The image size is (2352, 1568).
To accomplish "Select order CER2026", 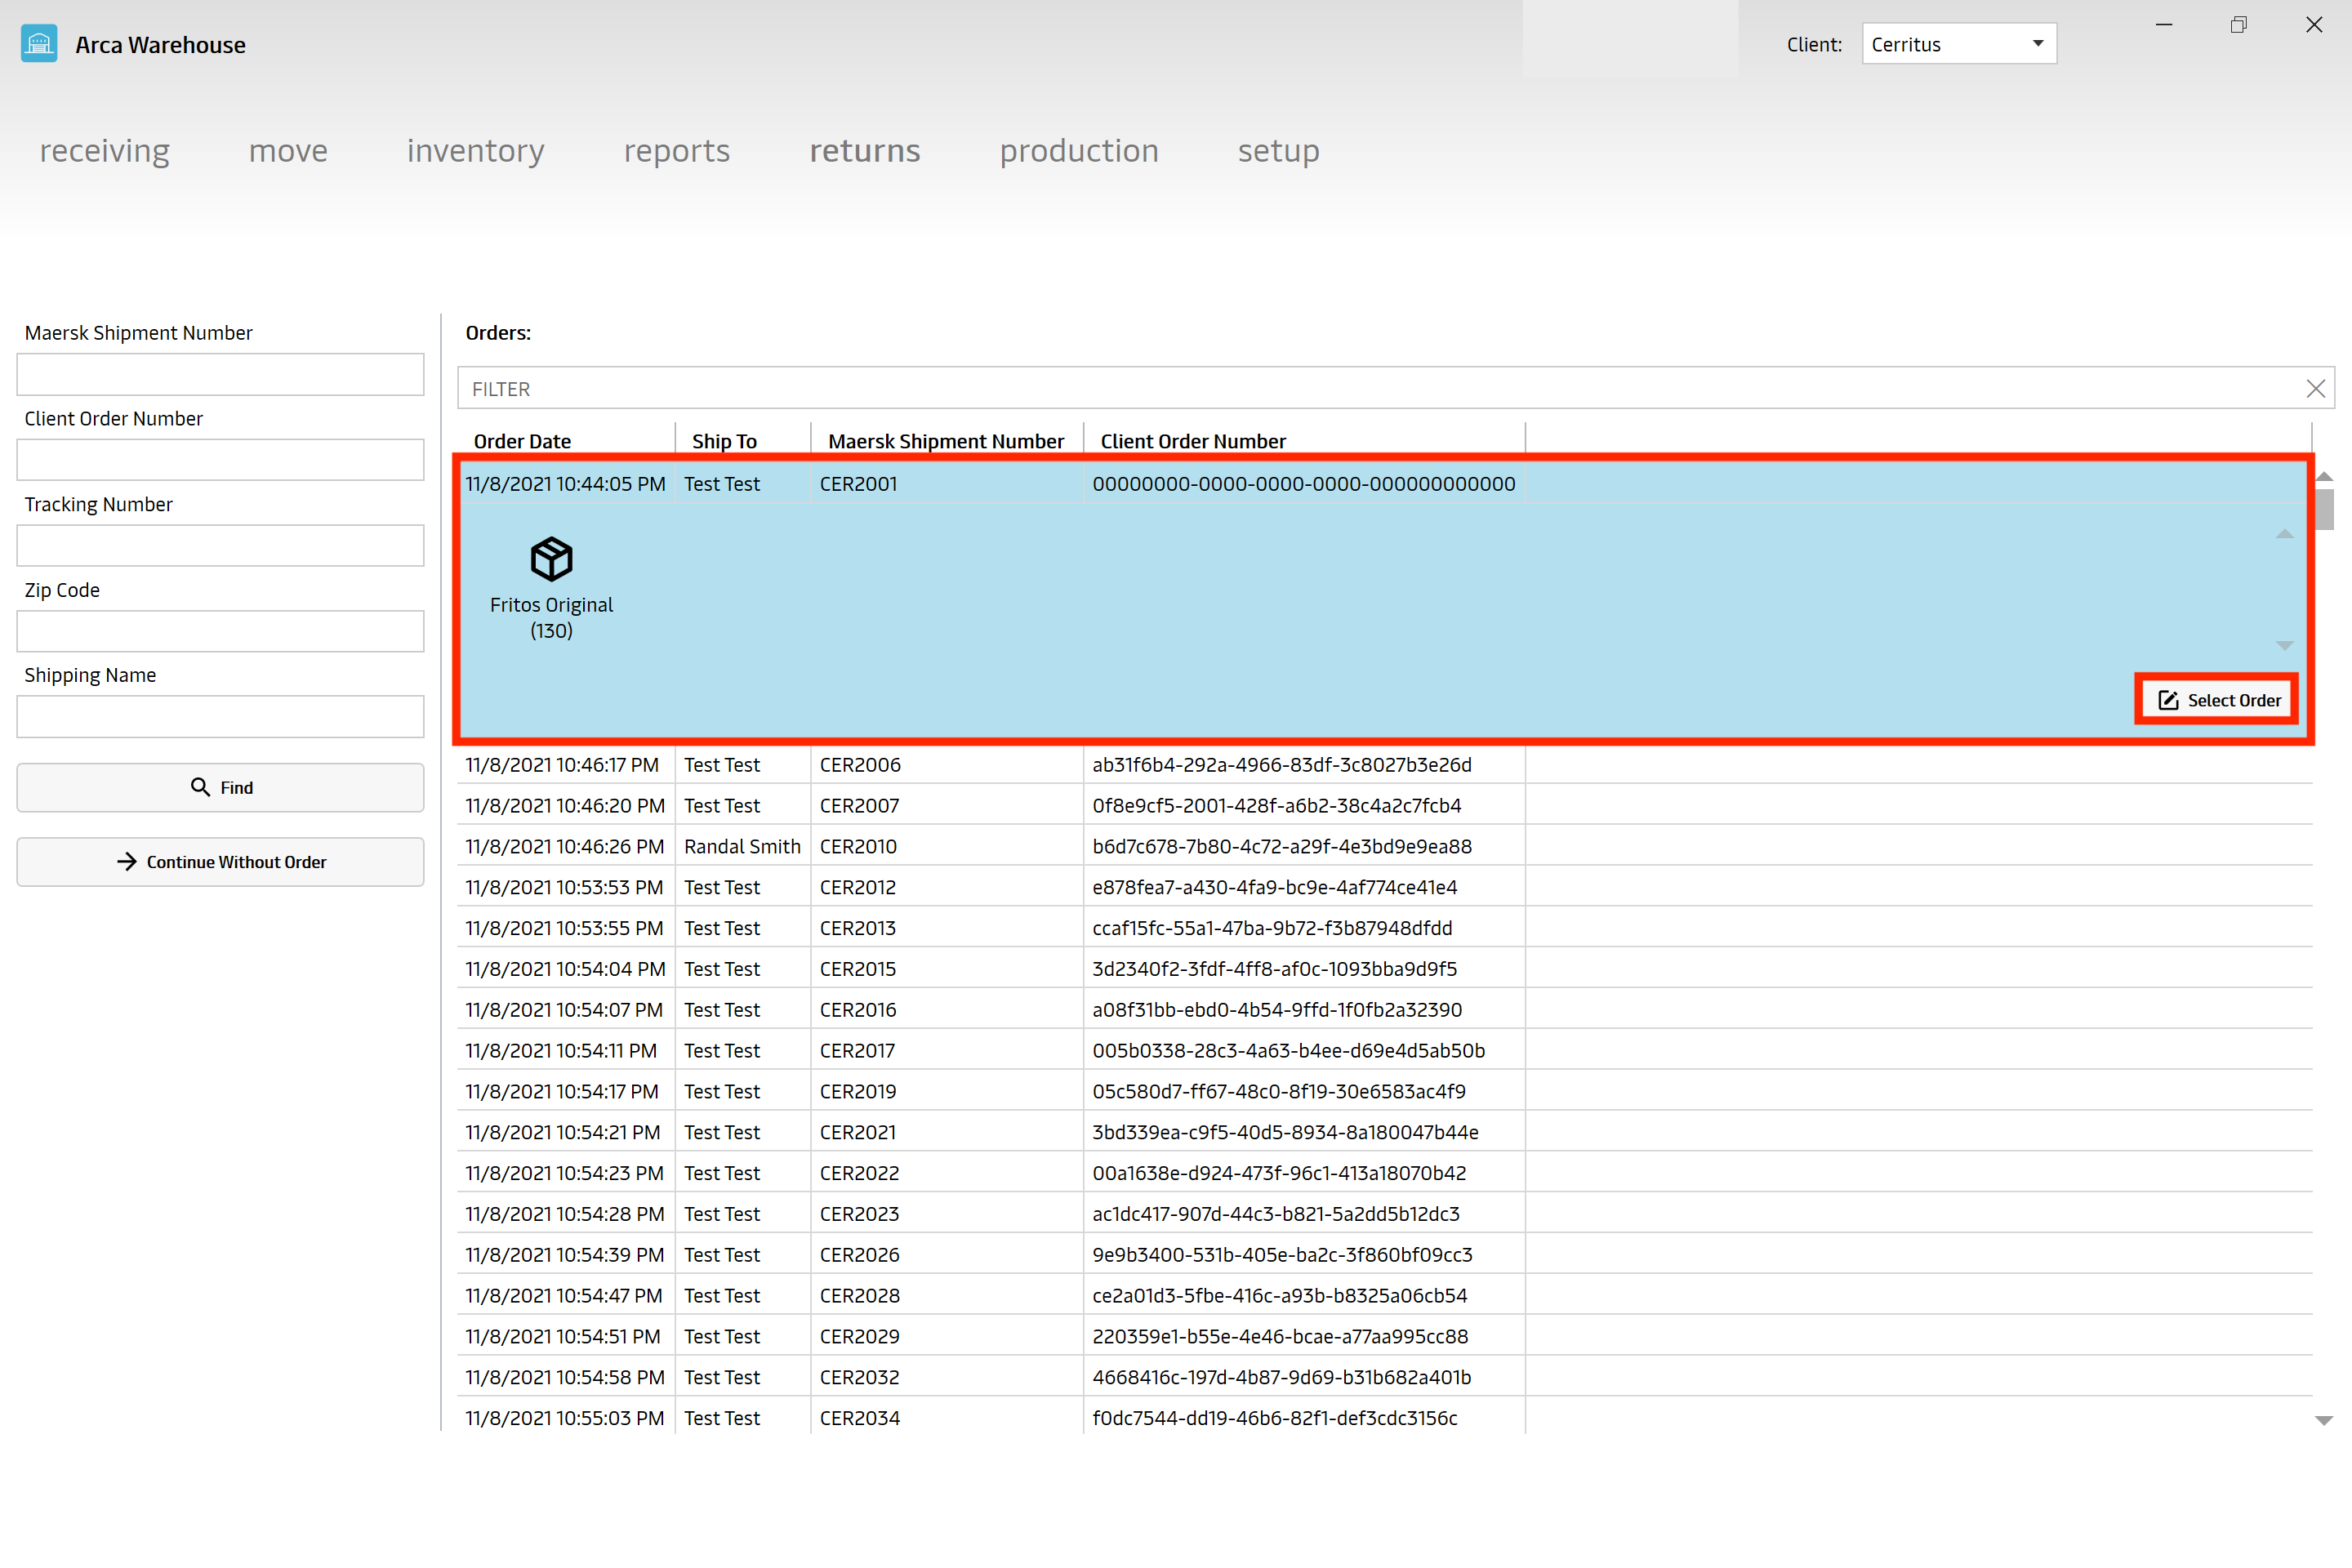I will click(1384, 1255).
